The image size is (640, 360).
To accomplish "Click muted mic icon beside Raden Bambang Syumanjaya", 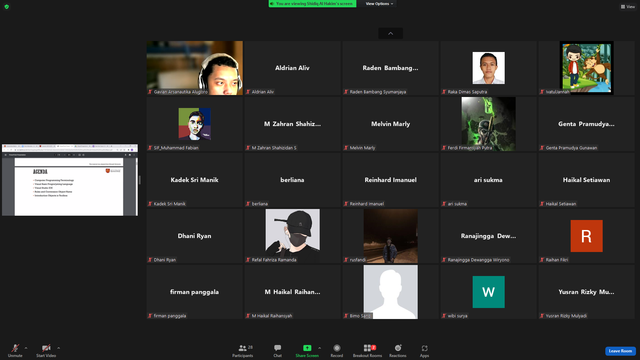I will 346,92.
